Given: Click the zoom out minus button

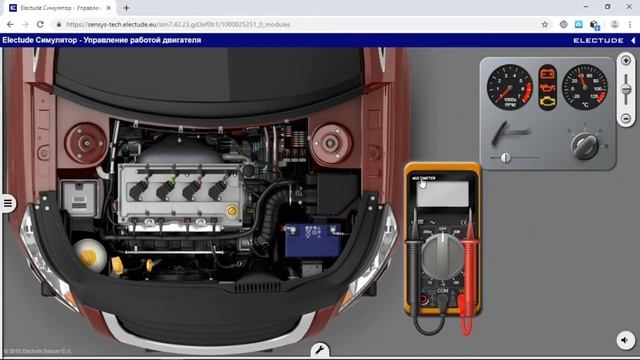Looking at the screenshot, I should [626, 118].
